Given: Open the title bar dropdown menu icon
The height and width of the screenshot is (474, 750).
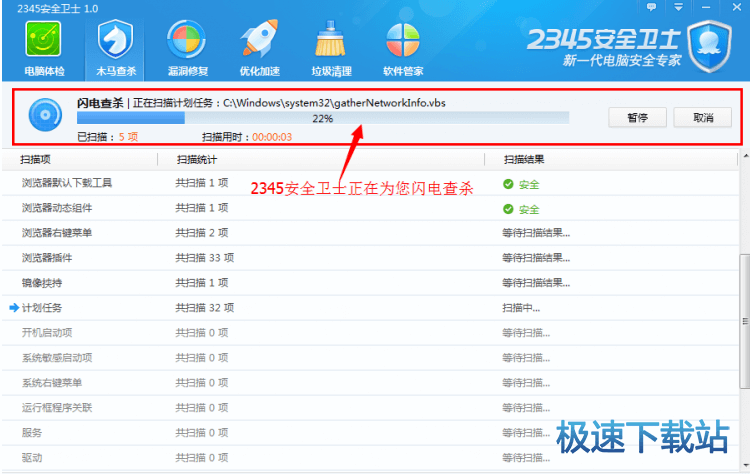Looking at the screenshot, I should click(678, 7).
